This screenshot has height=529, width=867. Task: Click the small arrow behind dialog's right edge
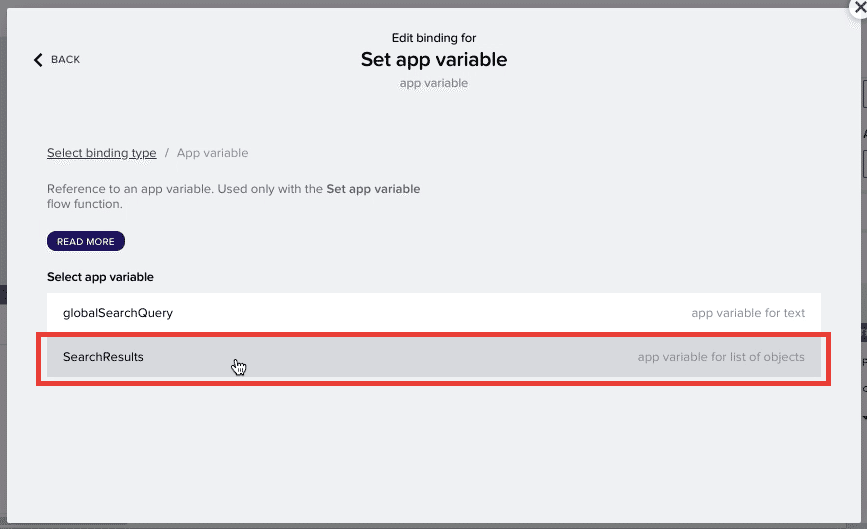864,417
